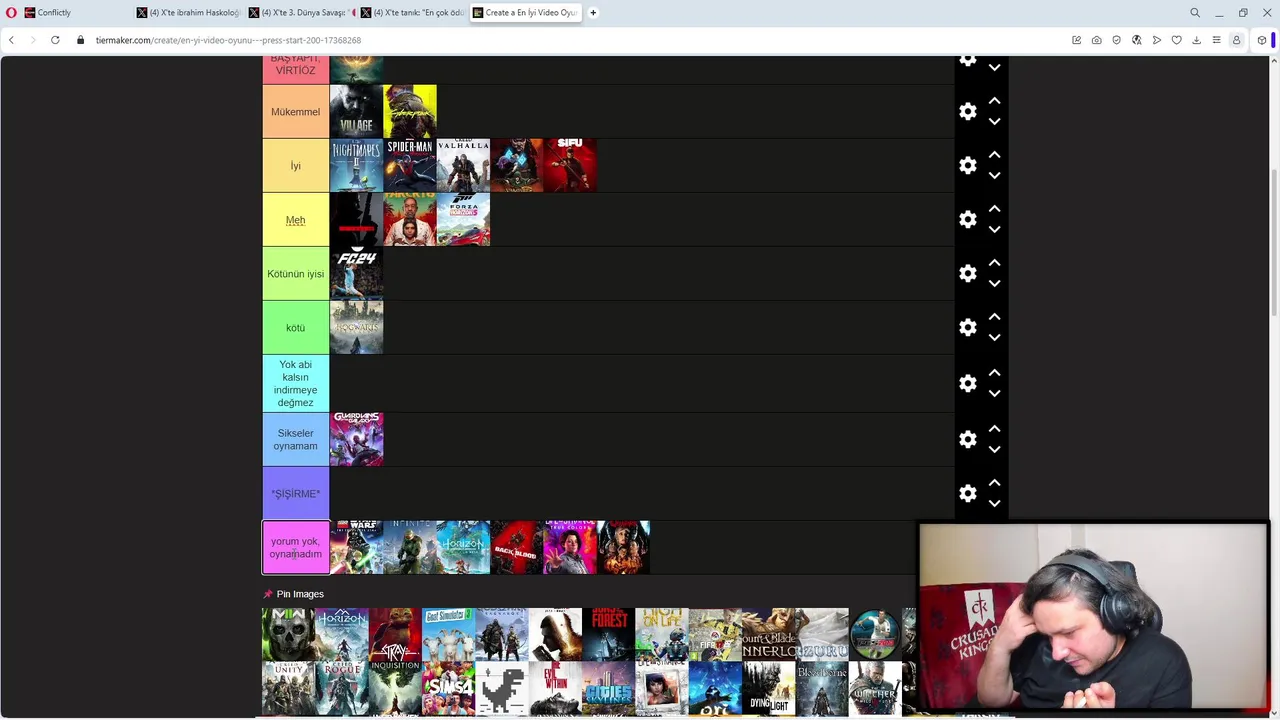Select the Stray cover in image pool
The height and width of the screenshot is (720, 1280).
(x=395, y=634)
